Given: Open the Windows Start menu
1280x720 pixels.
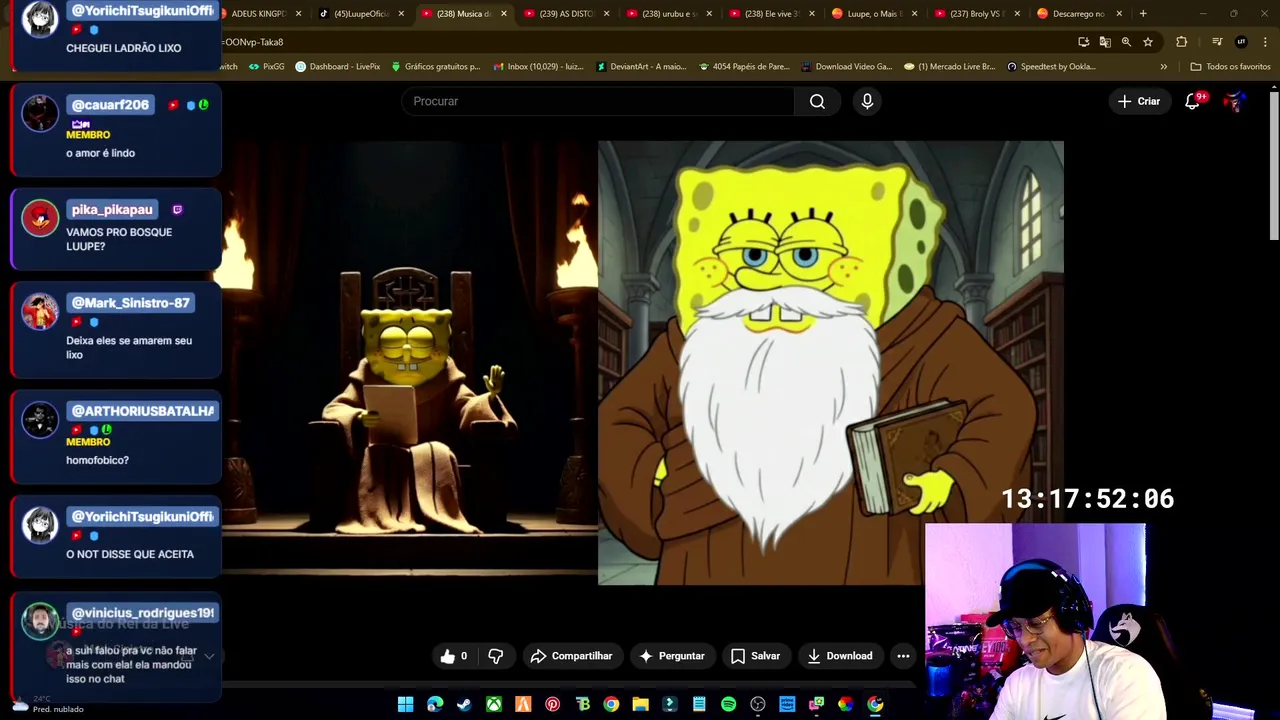Looking at the screenshot, I should pos(406,704).
